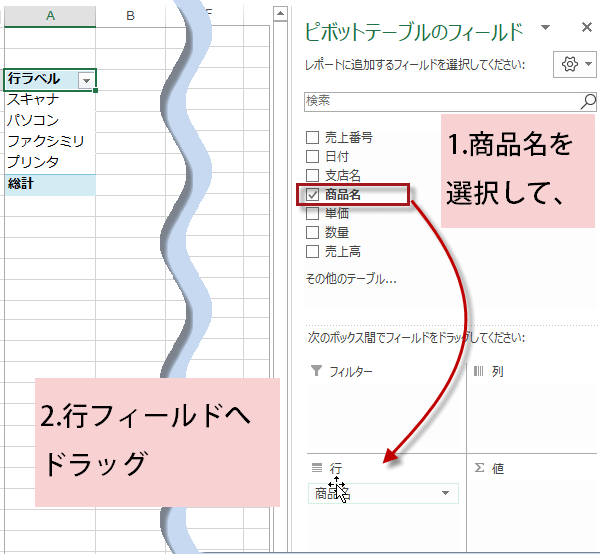This screenshot has width=600, height=554.
Task: Open the 行ラベル filter dropdown
Action: coord(87,80)
